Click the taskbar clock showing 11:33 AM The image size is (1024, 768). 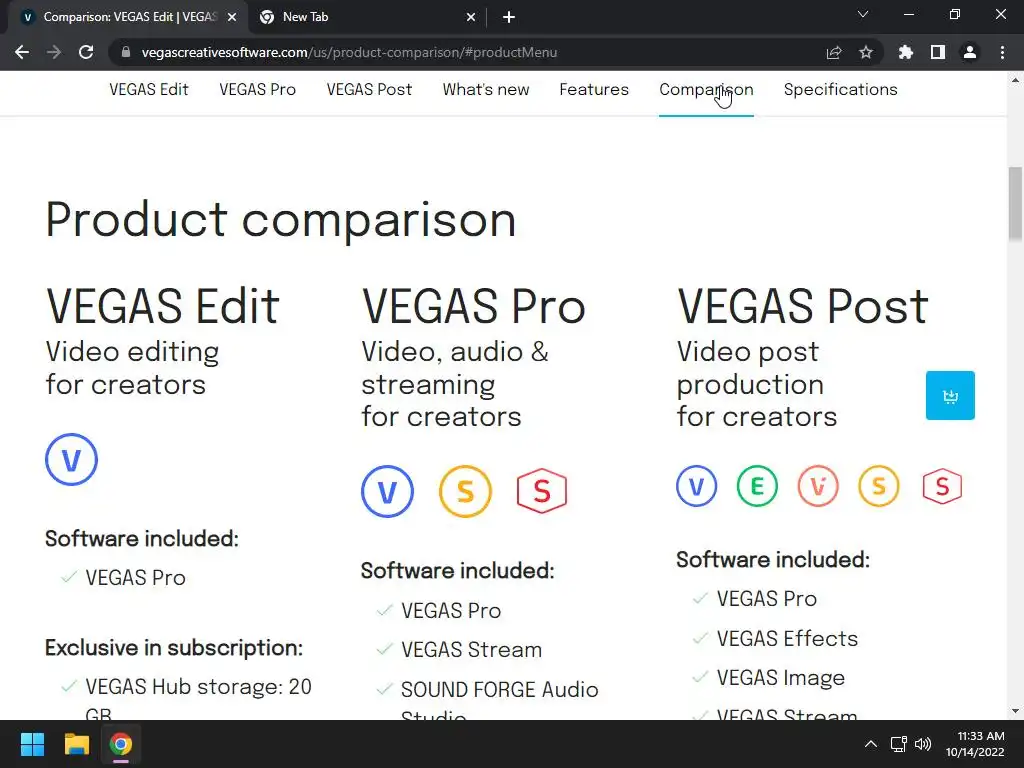pyautogui.click(x=975, y=744)
